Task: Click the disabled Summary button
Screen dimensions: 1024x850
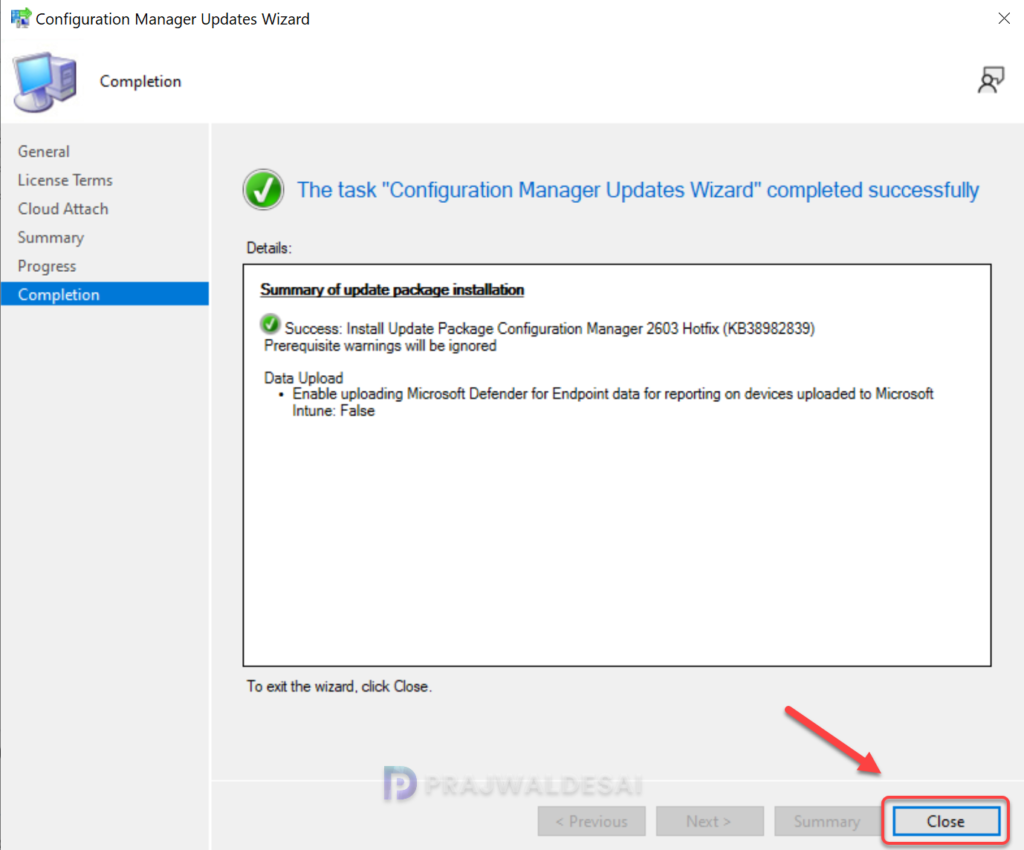Action: [827, 821]
